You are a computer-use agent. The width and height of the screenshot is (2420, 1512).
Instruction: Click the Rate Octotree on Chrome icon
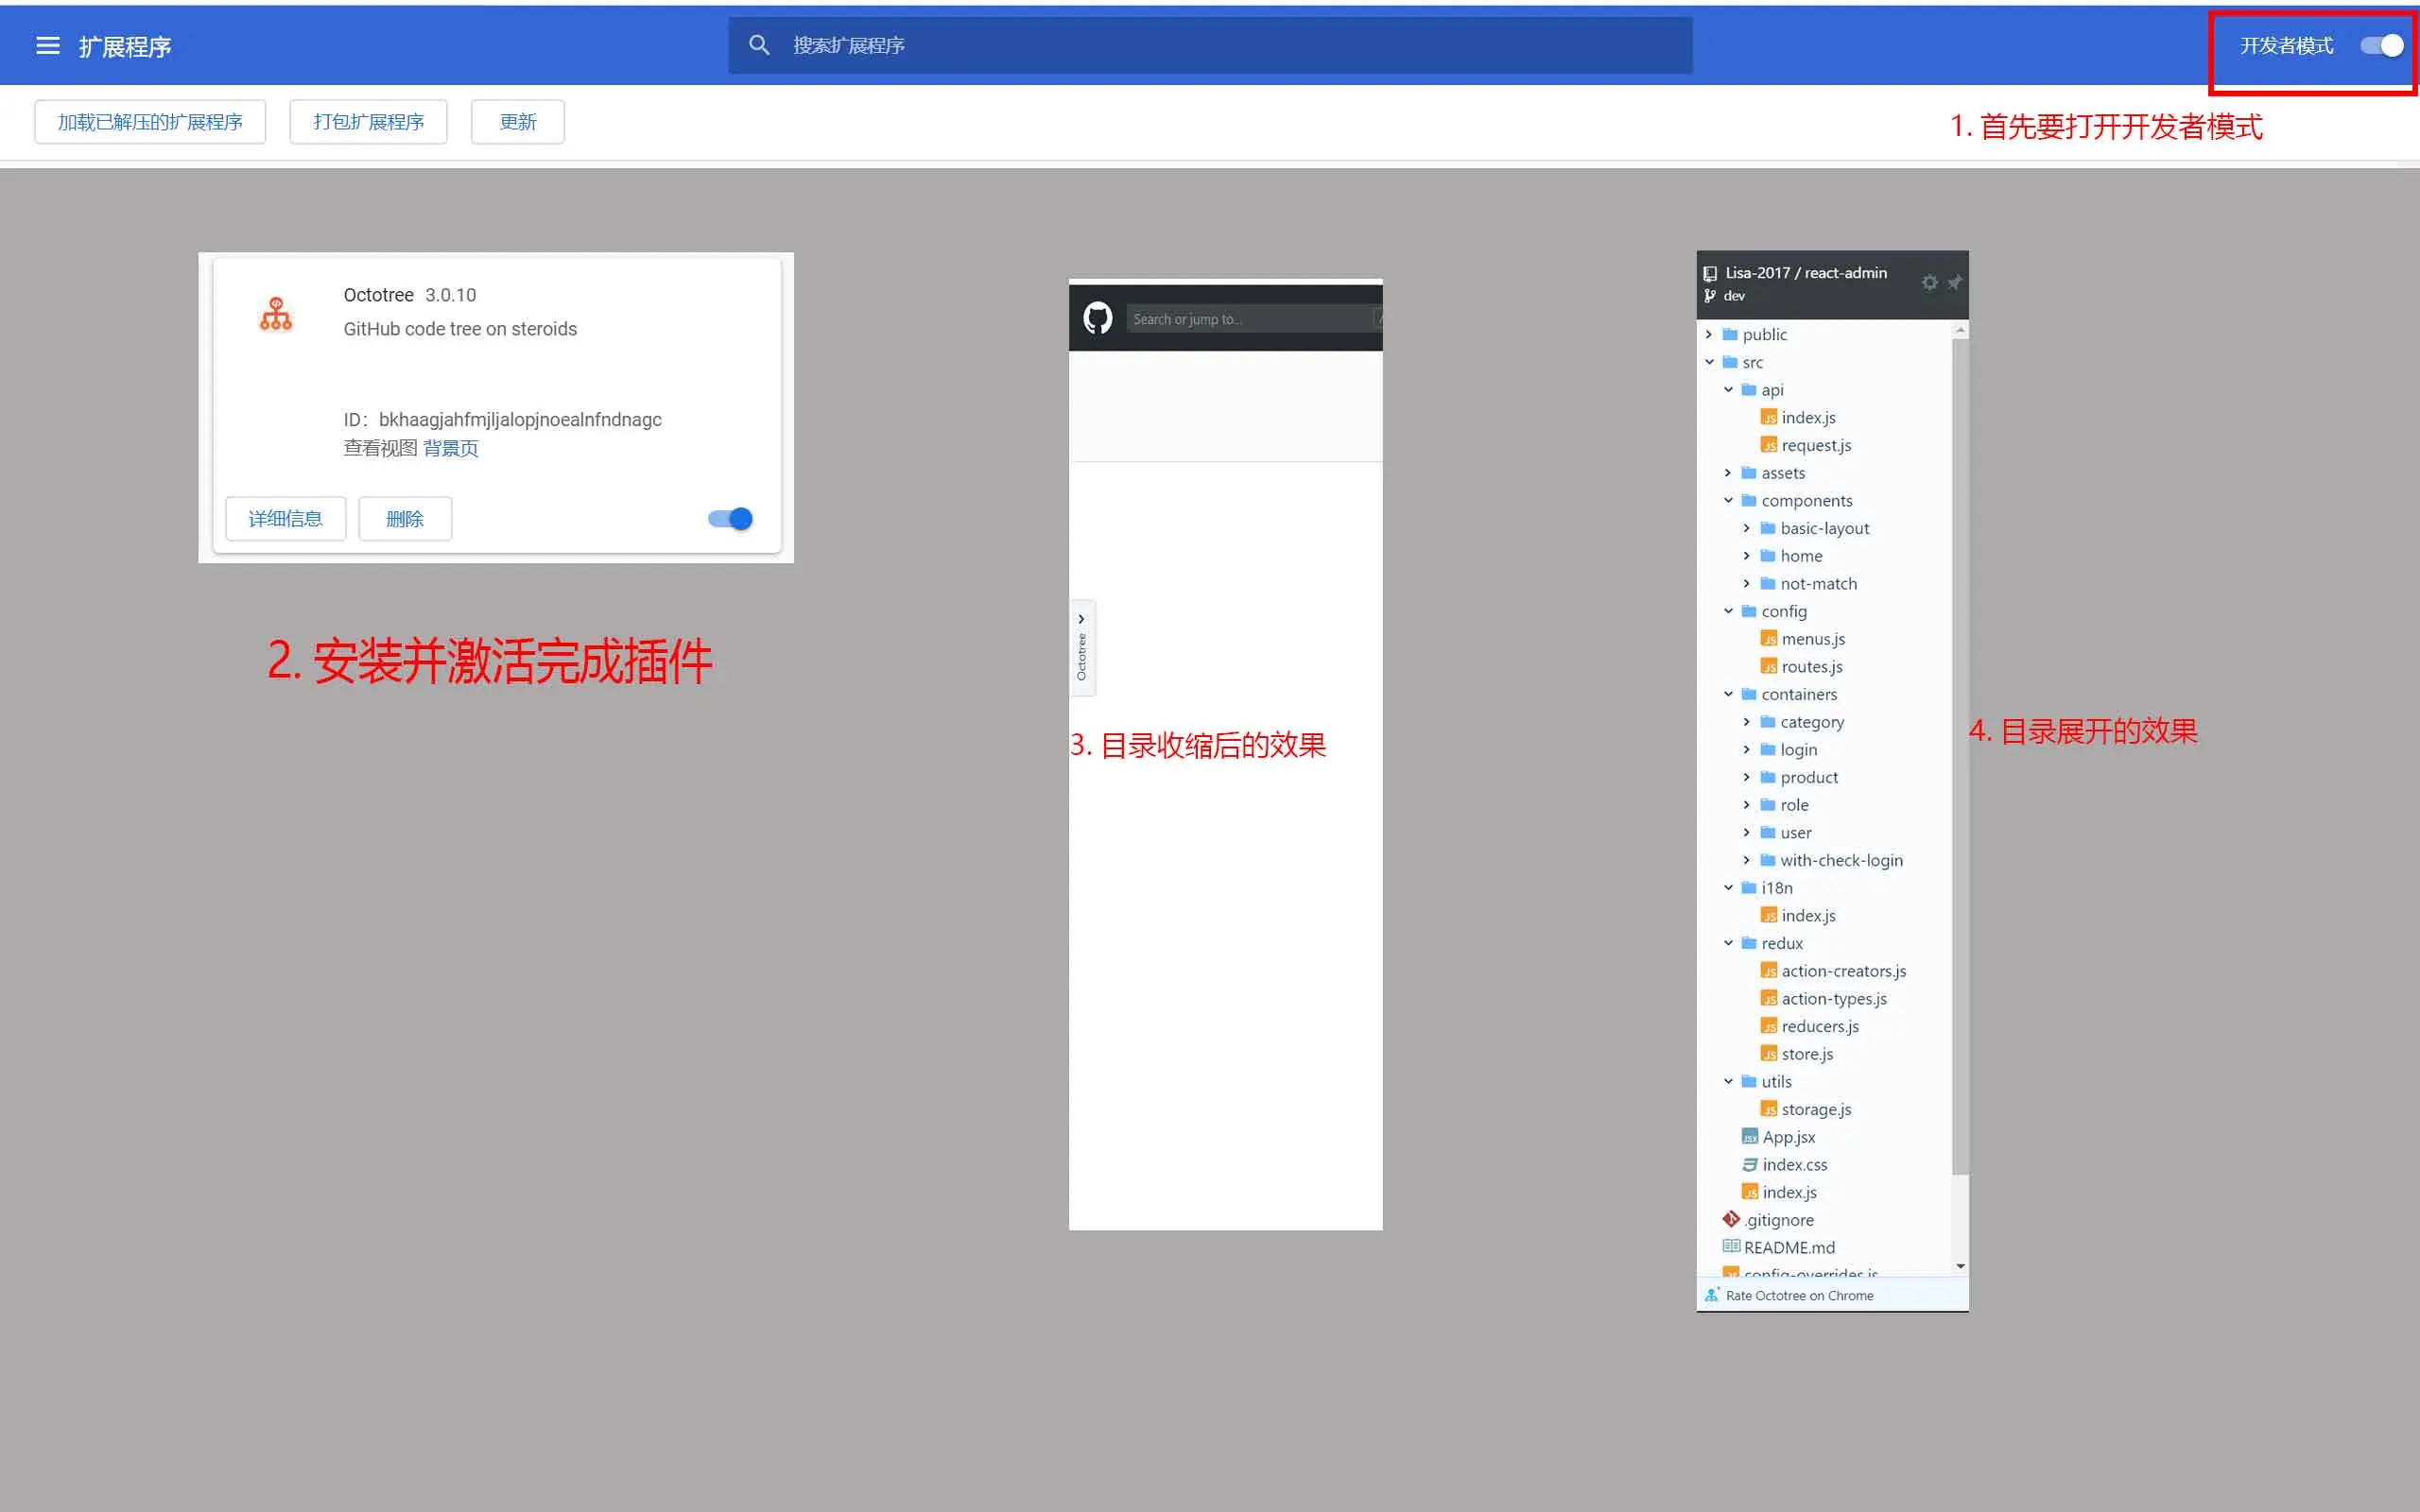point(1711,1295)
